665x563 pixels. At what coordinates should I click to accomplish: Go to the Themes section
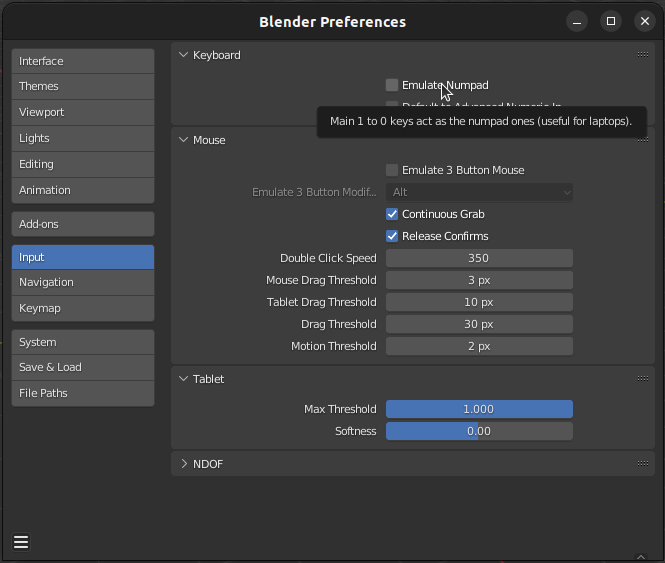pos(83,86)
